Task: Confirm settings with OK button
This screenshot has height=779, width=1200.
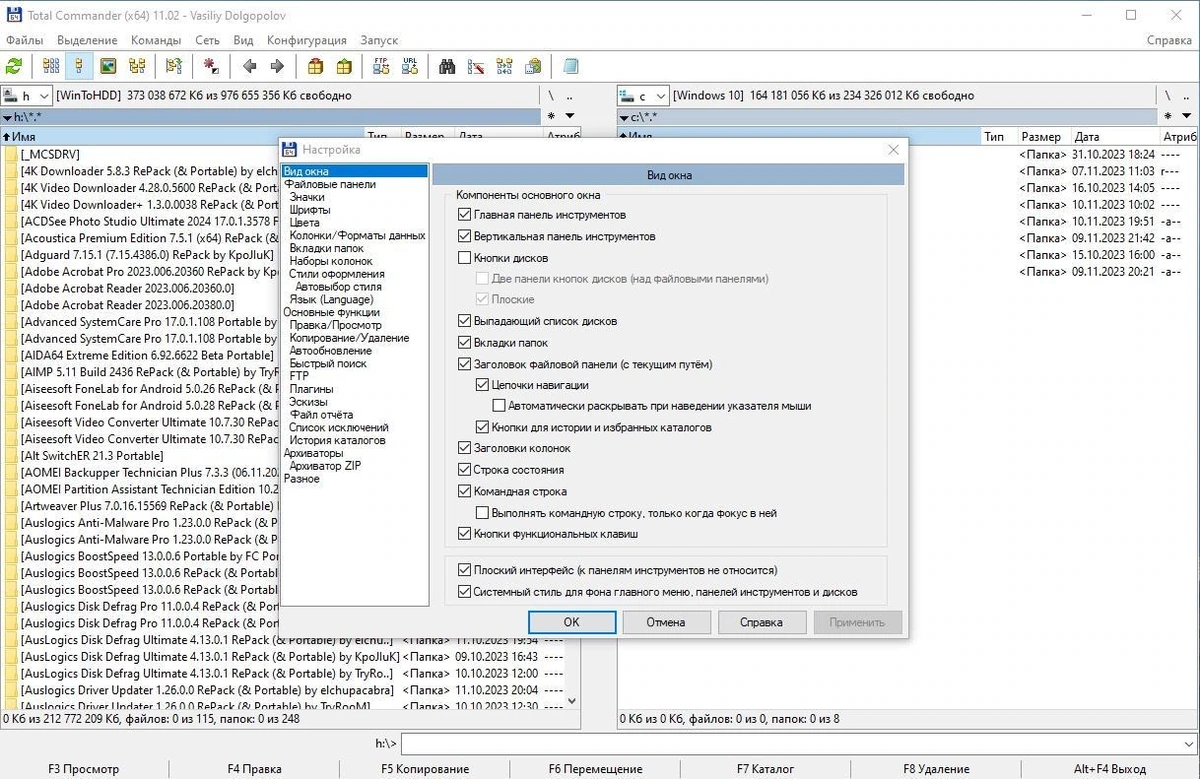Action: click(571, 622)
